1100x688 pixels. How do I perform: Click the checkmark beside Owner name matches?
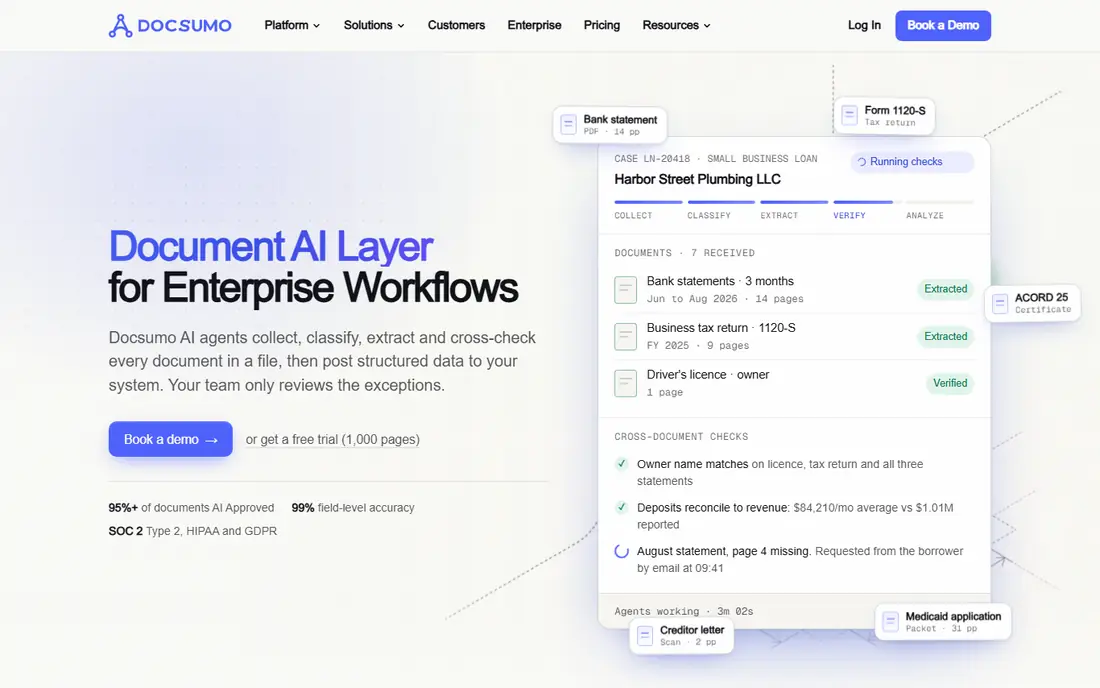(x=622, y=464)
